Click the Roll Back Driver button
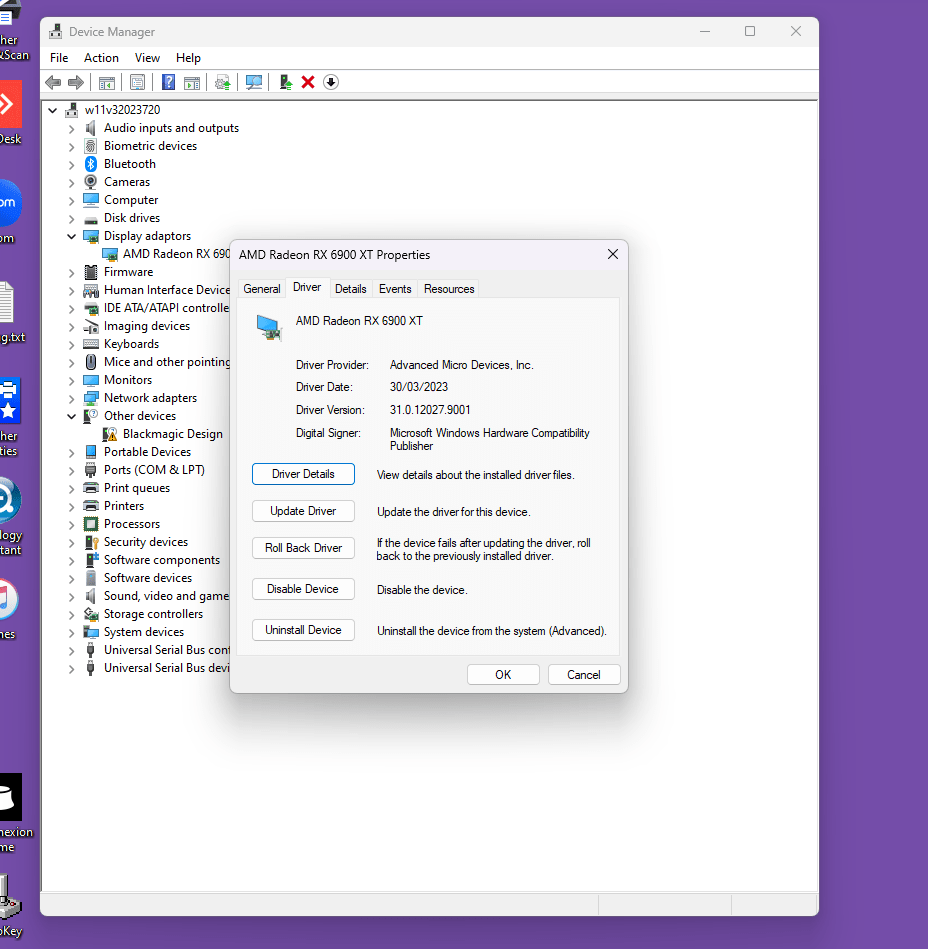The height and width of the screenshot is (949, 928). pos(303,548)
